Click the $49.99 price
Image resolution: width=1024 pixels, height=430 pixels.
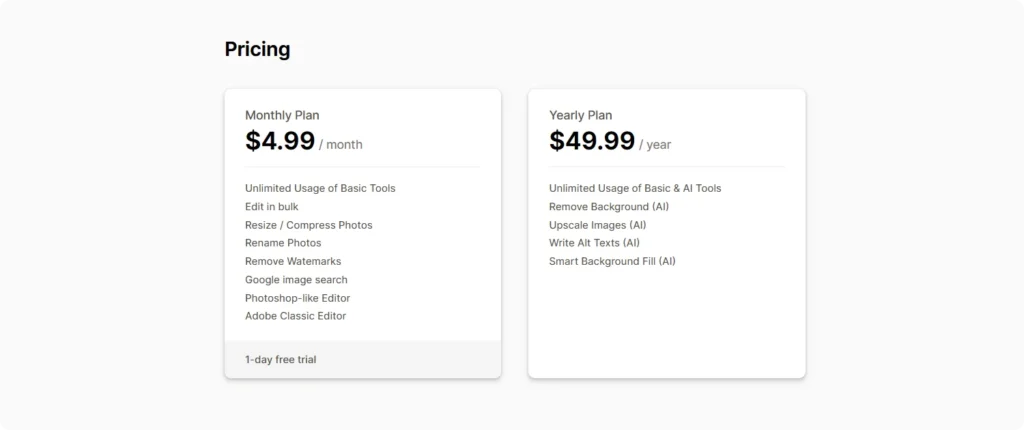[592, 141]
